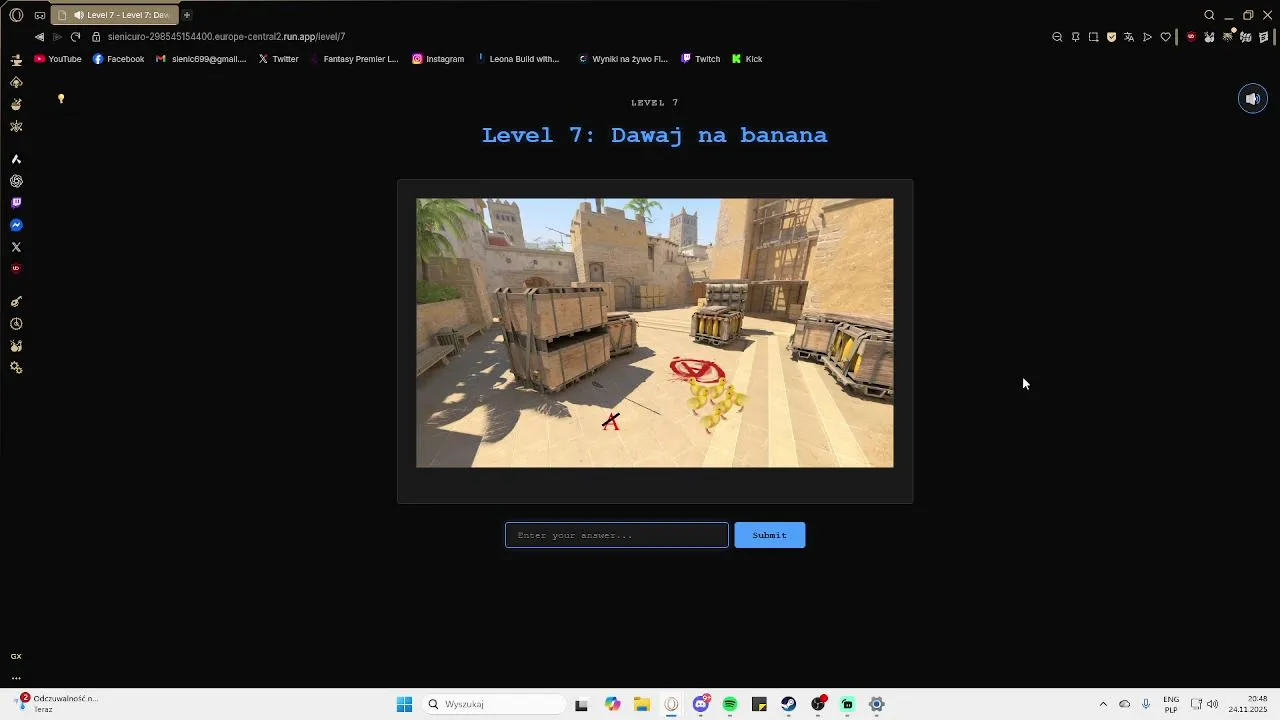Open the GX sidebar button
Image resolution: width=1280 pixels, height=720 pixels.
(16, 657)
